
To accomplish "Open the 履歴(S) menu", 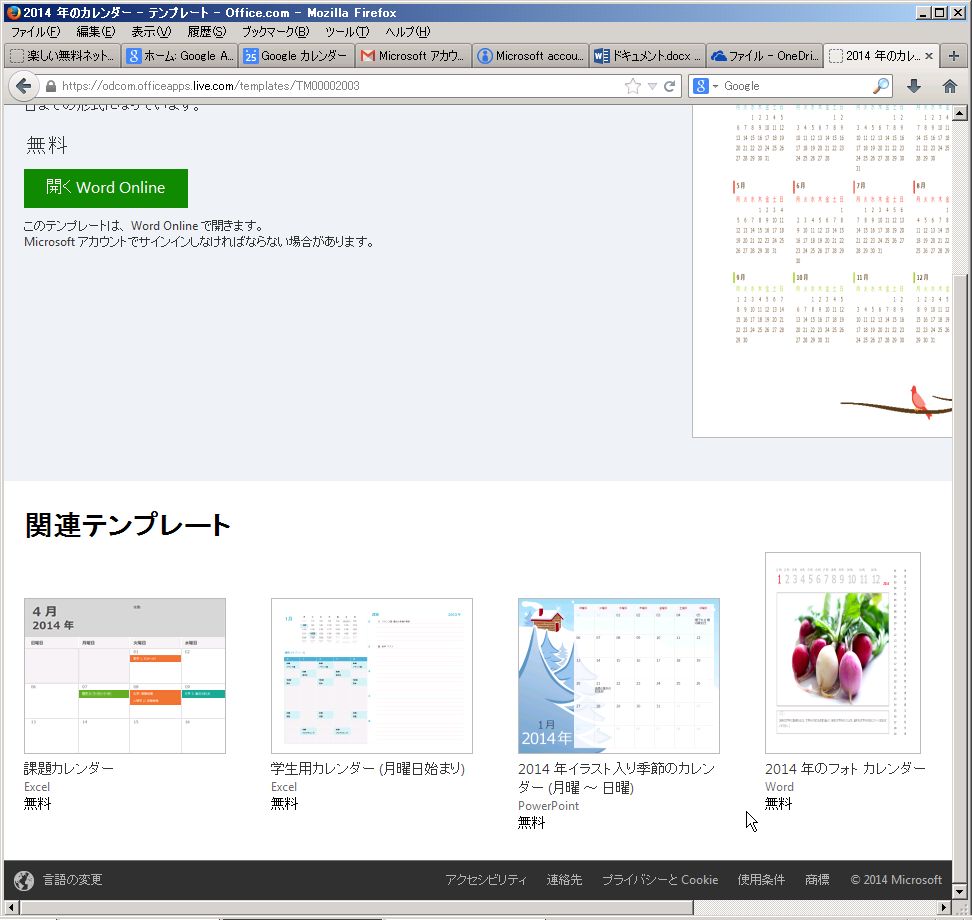I will pyautogui.click(x=206, y=32).
